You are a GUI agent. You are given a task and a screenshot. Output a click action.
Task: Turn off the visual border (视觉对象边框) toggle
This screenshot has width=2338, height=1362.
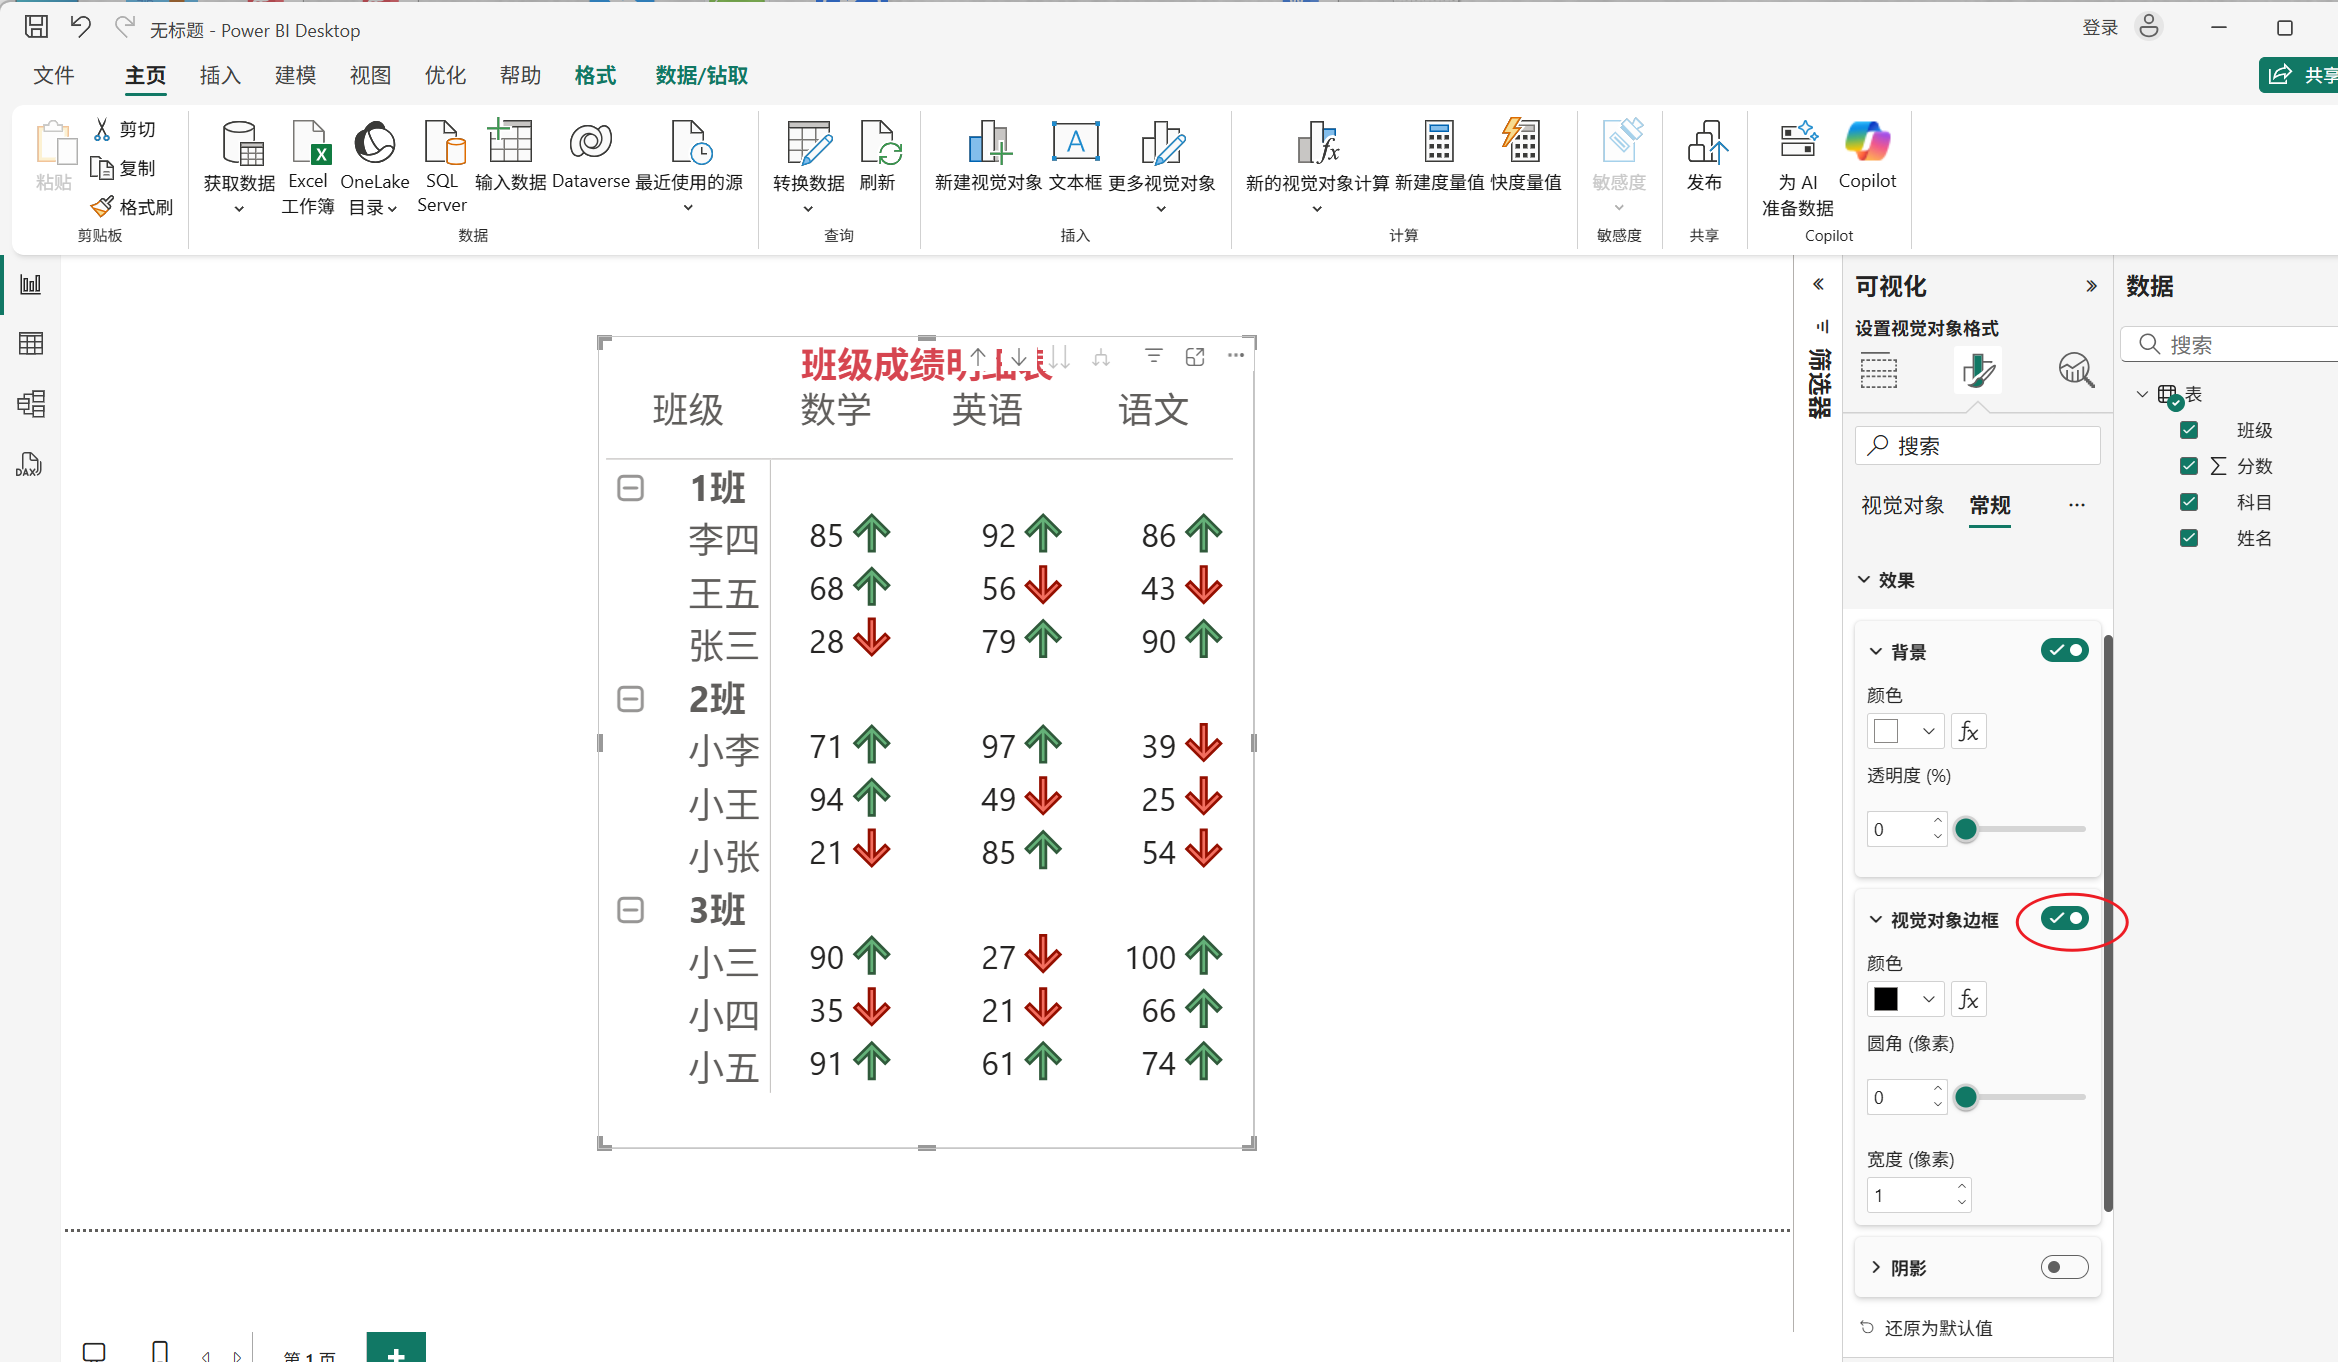click(2064, 918)
